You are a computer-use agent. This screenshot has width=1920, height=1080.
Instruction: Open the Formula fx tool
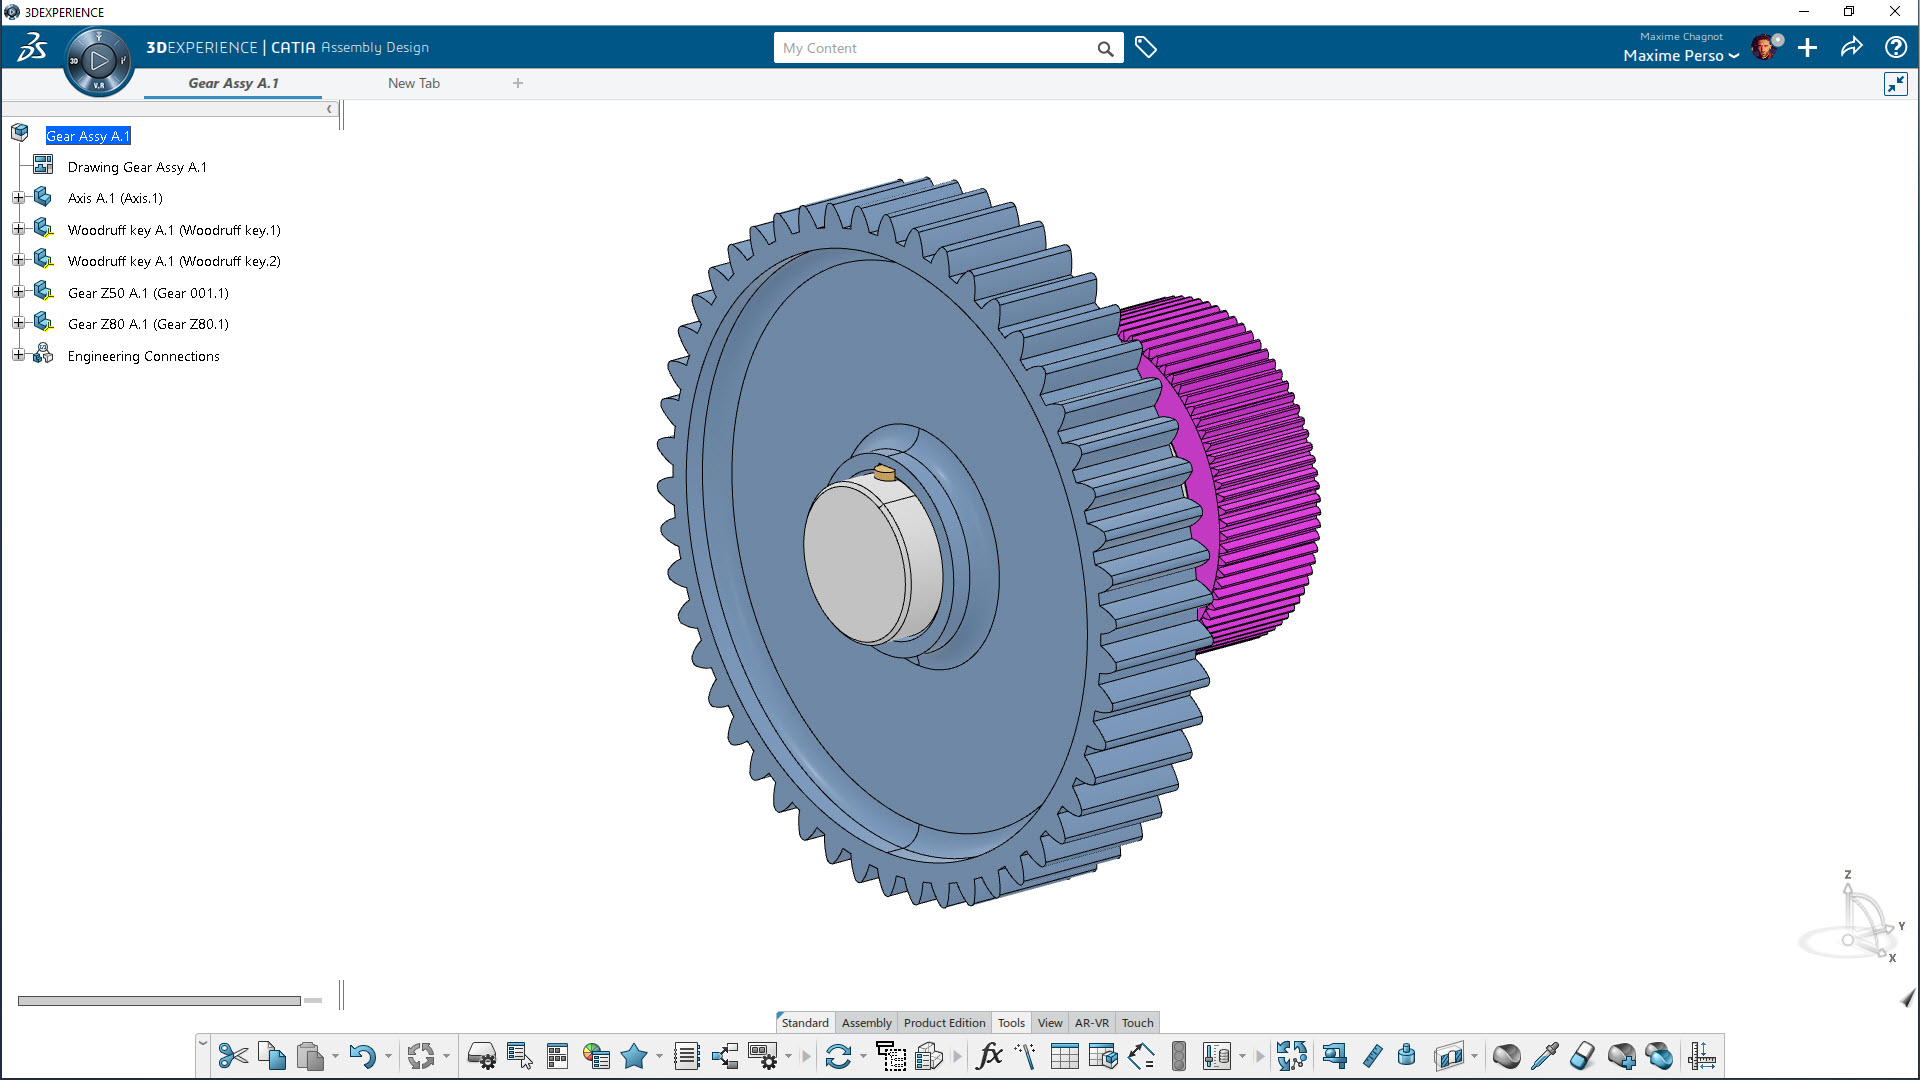[989, 1056]
